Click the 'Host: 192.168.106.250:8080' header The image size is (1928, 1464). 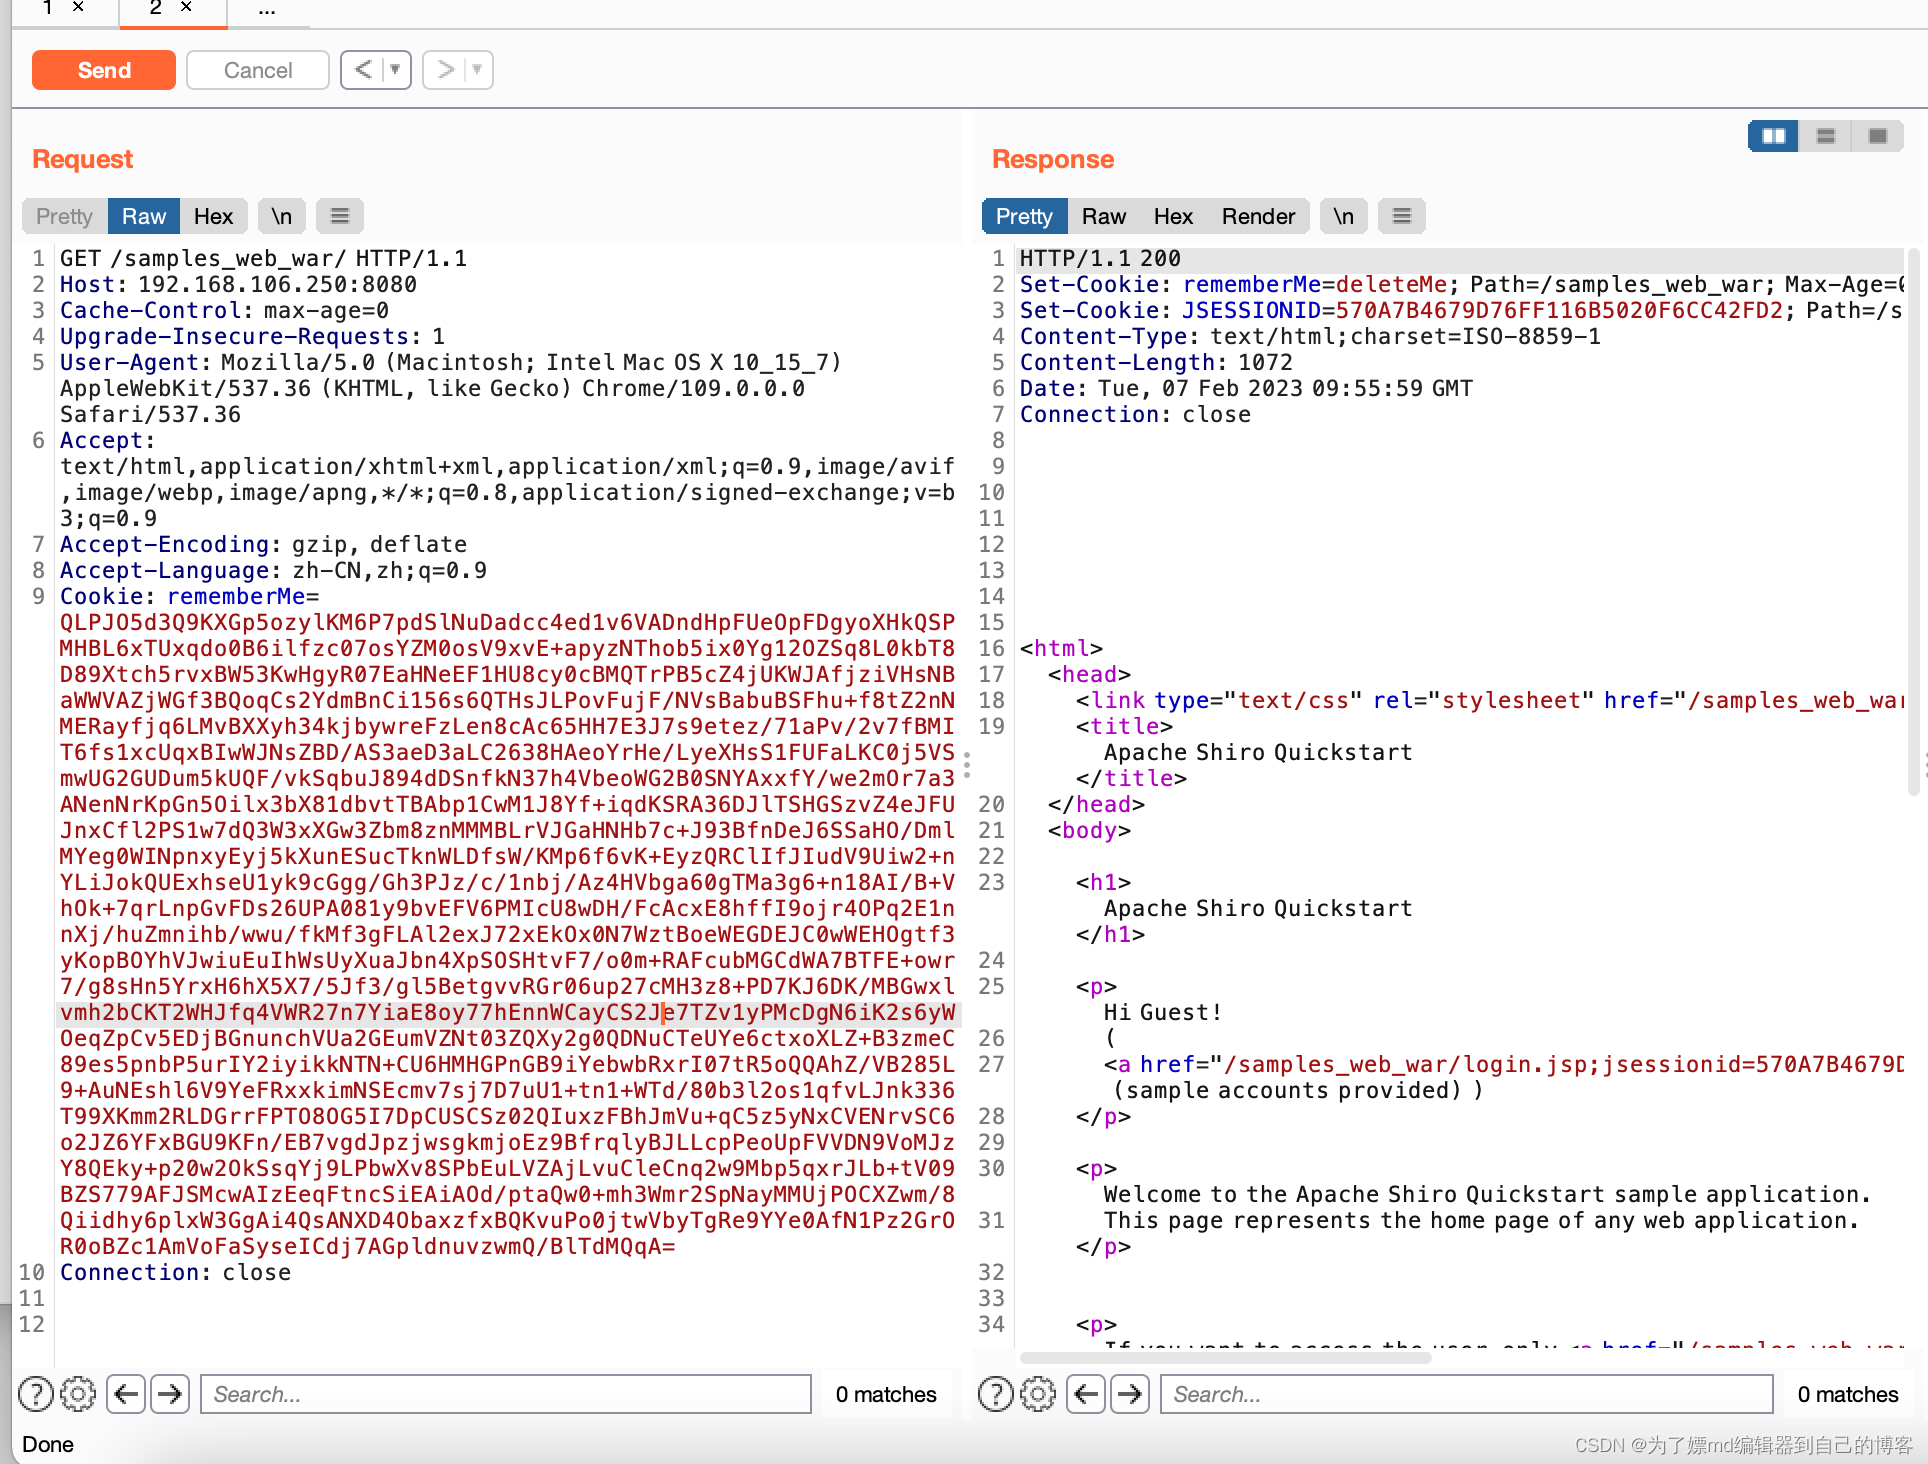click(238, 284)
